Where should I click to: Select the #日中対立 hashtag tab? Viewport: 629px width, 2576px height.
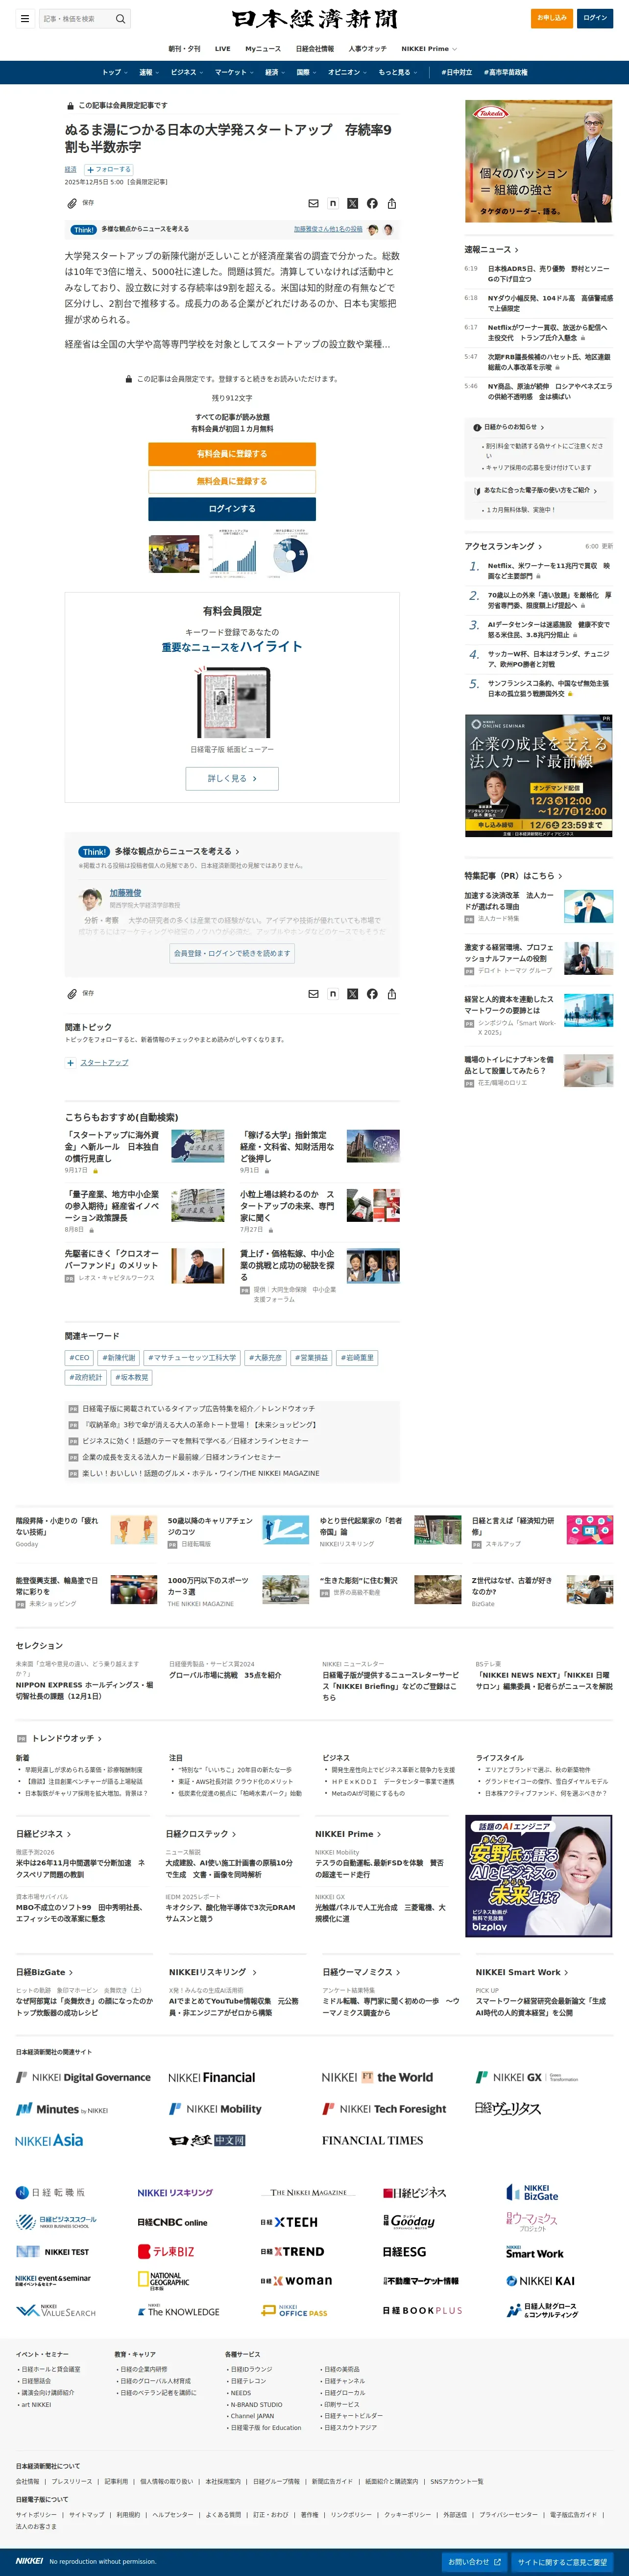456,72
